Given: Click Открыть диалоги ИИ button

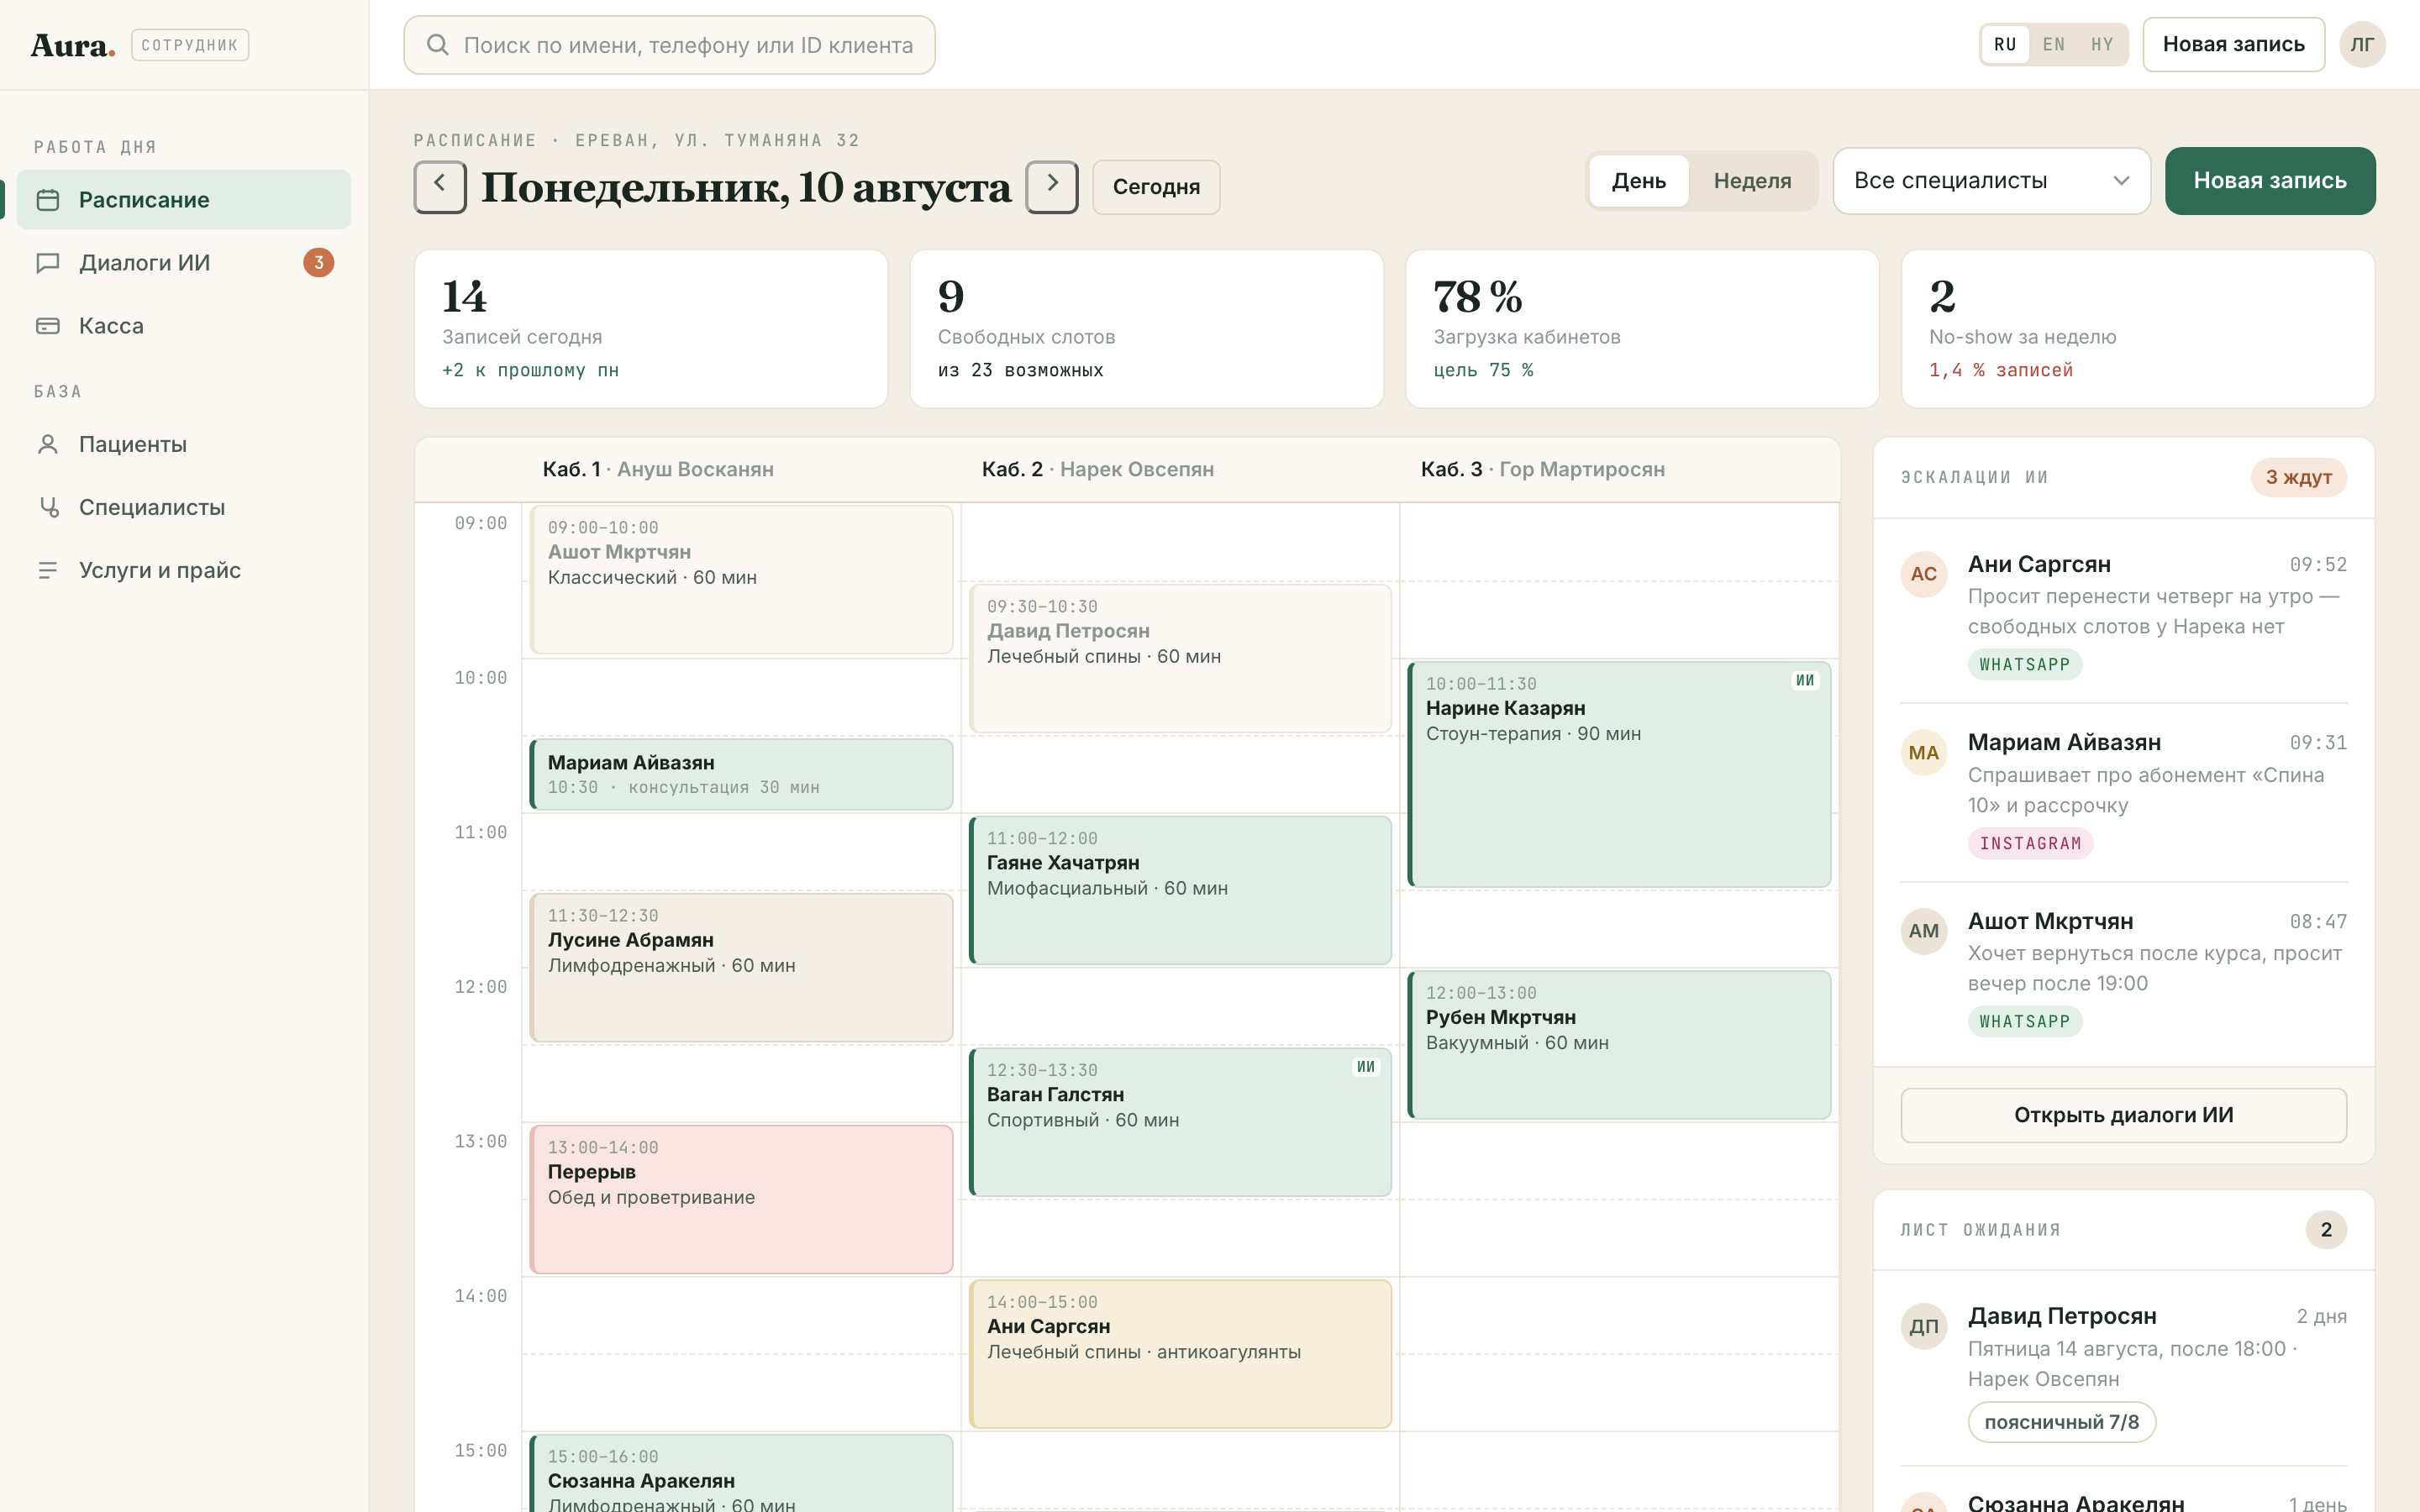Looking at the screenshot, I should pyautogui.click(x=2123, y=1115).
